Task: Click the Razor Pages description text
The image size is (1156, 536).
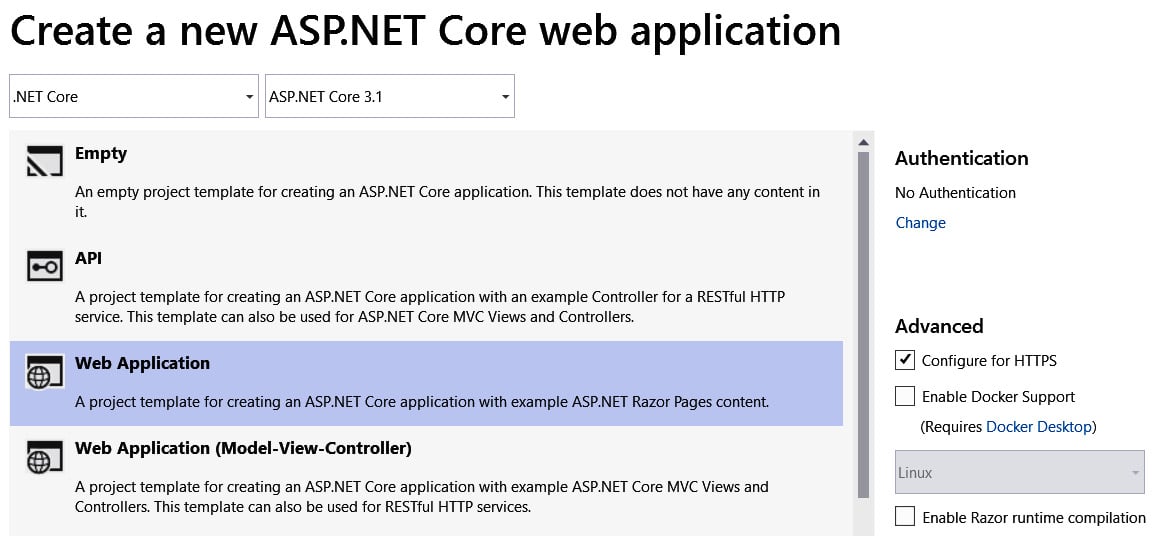Action: (422, 403)
